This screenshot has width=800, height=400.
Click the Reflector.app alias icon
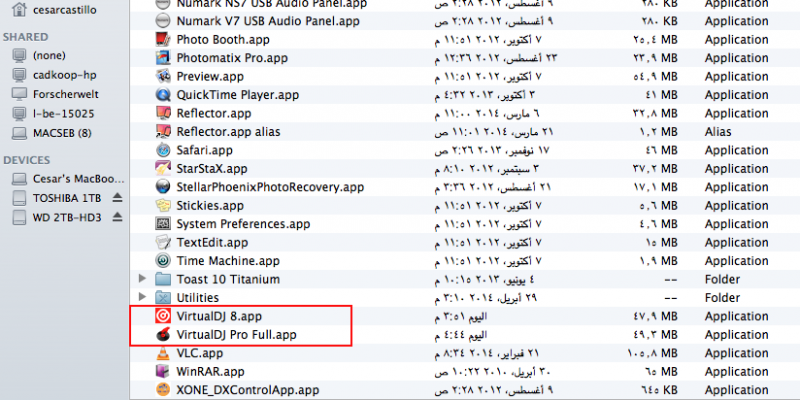(x=162, y=132)
